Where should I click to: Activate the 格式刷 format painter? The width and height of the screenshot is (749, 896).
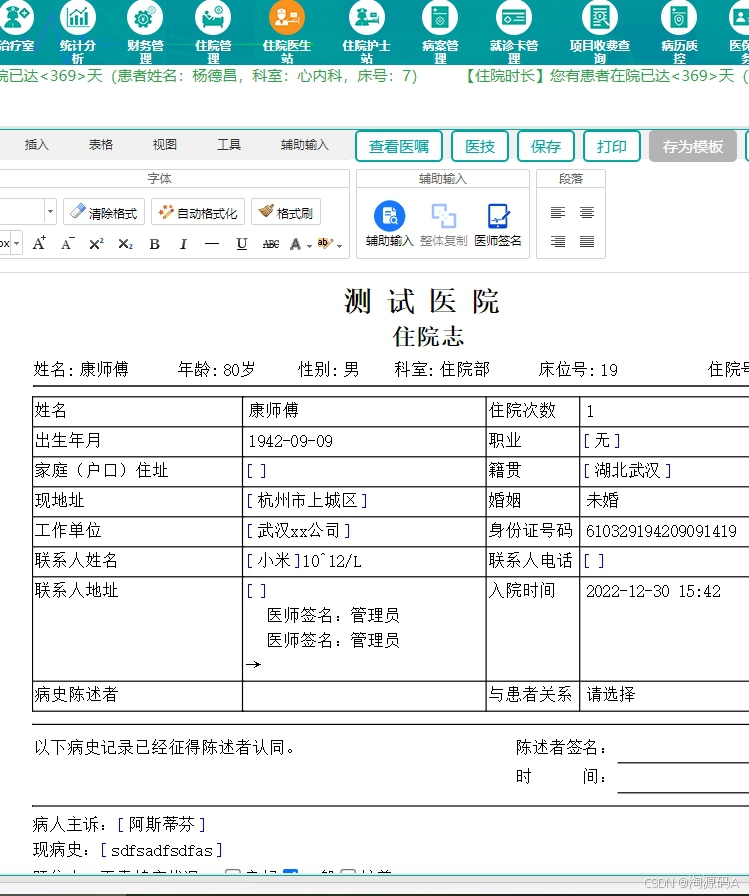coord(286,213)
